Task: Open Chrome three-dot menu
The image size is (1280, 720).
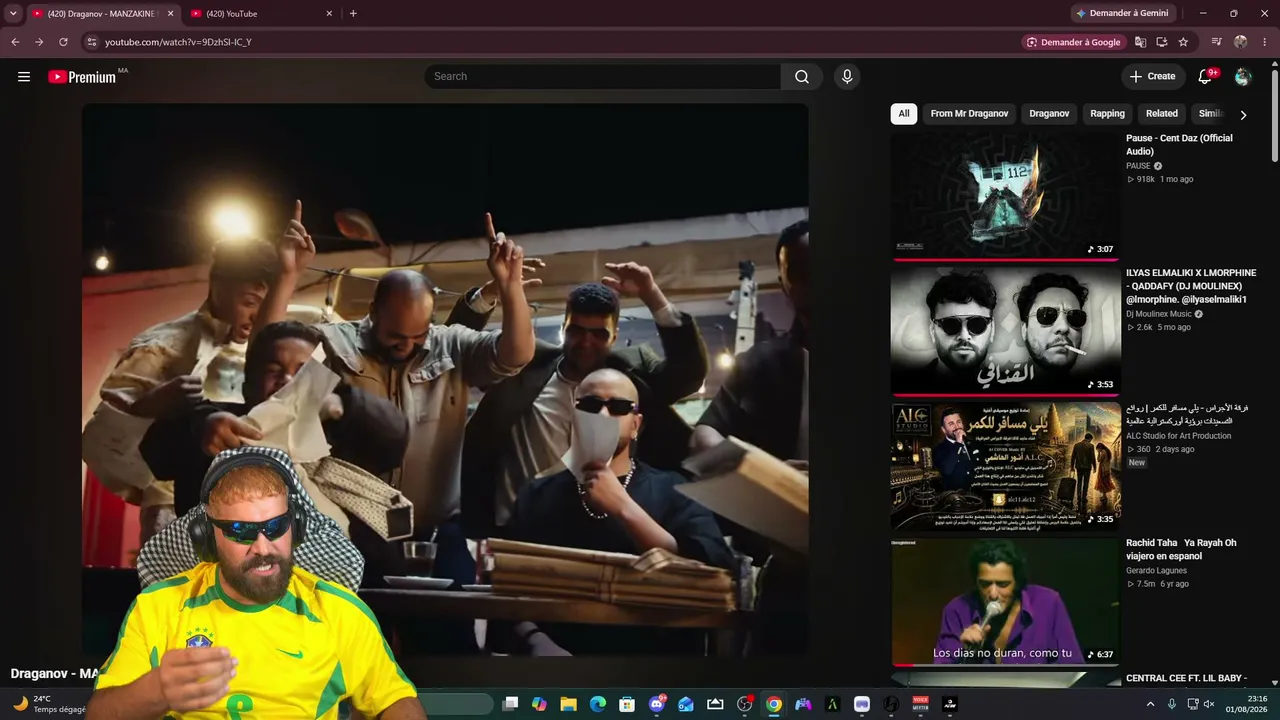Action: pyautogui.click(x=1265, y=42)
